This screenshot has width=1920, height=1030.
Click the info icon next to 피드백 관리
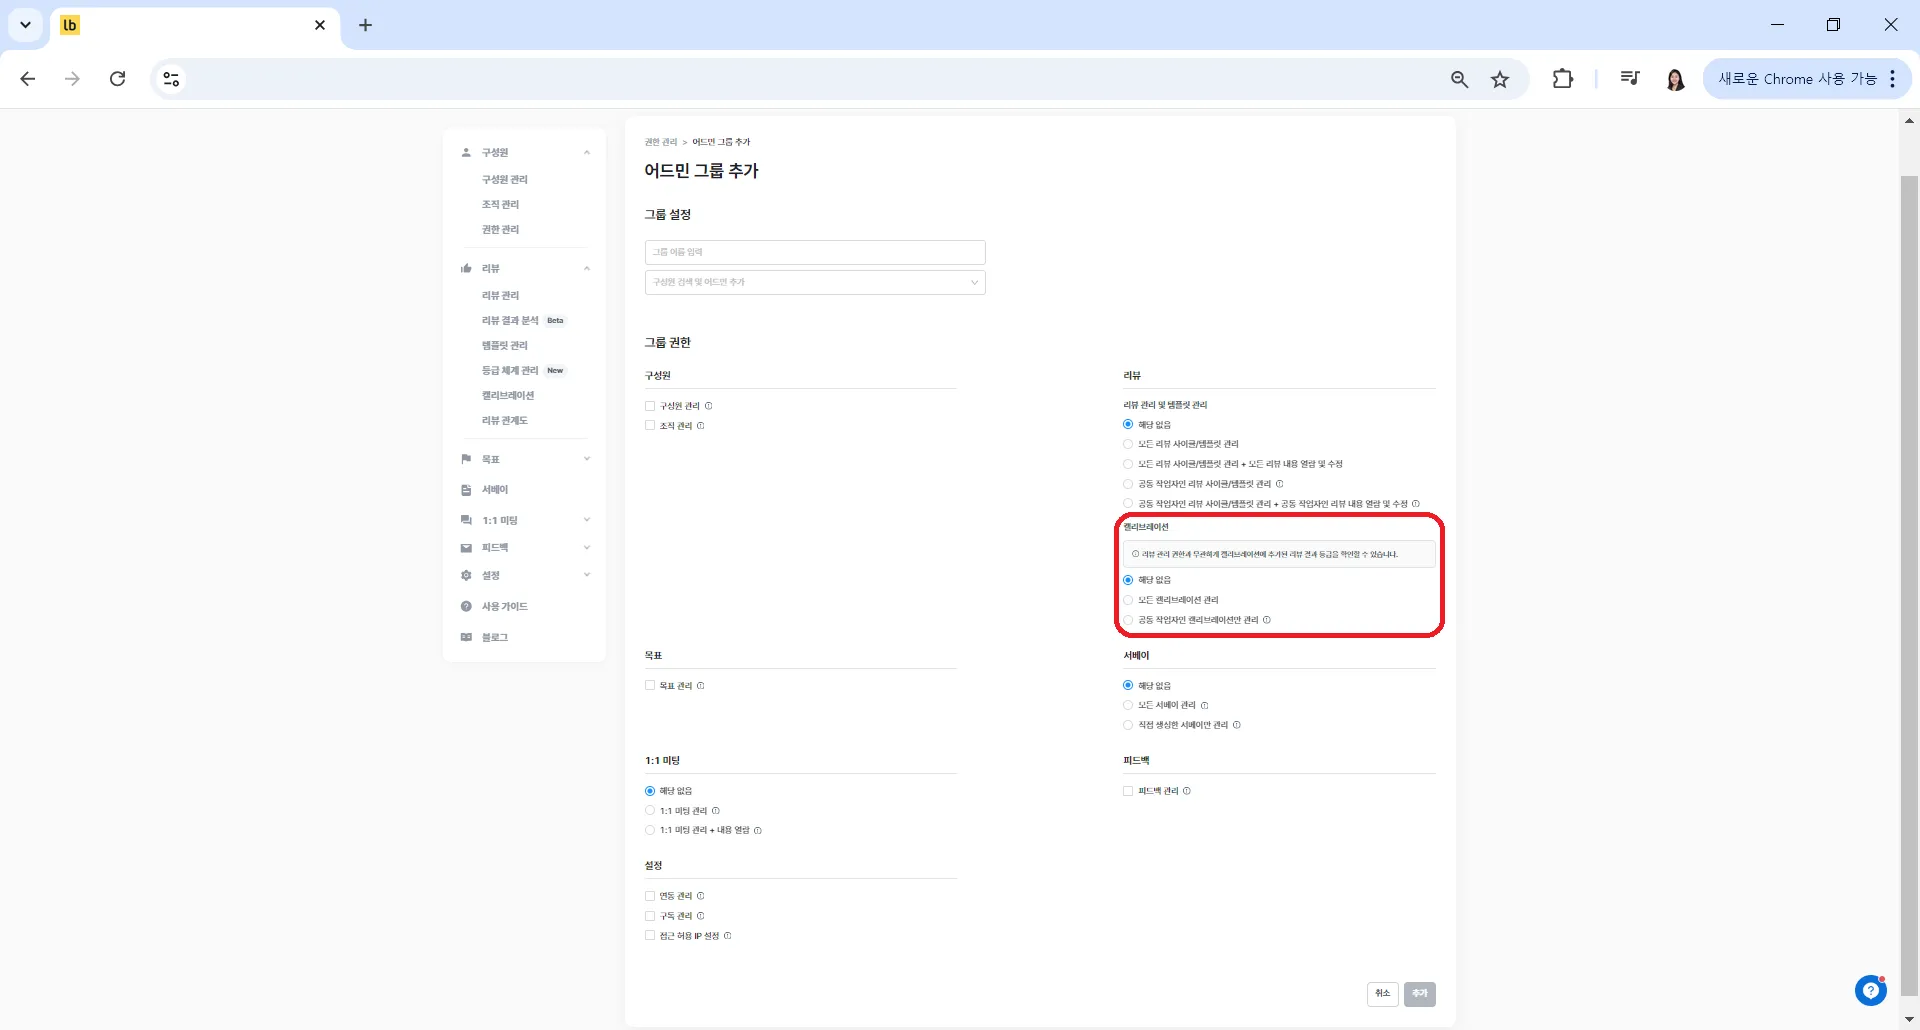1187,791
